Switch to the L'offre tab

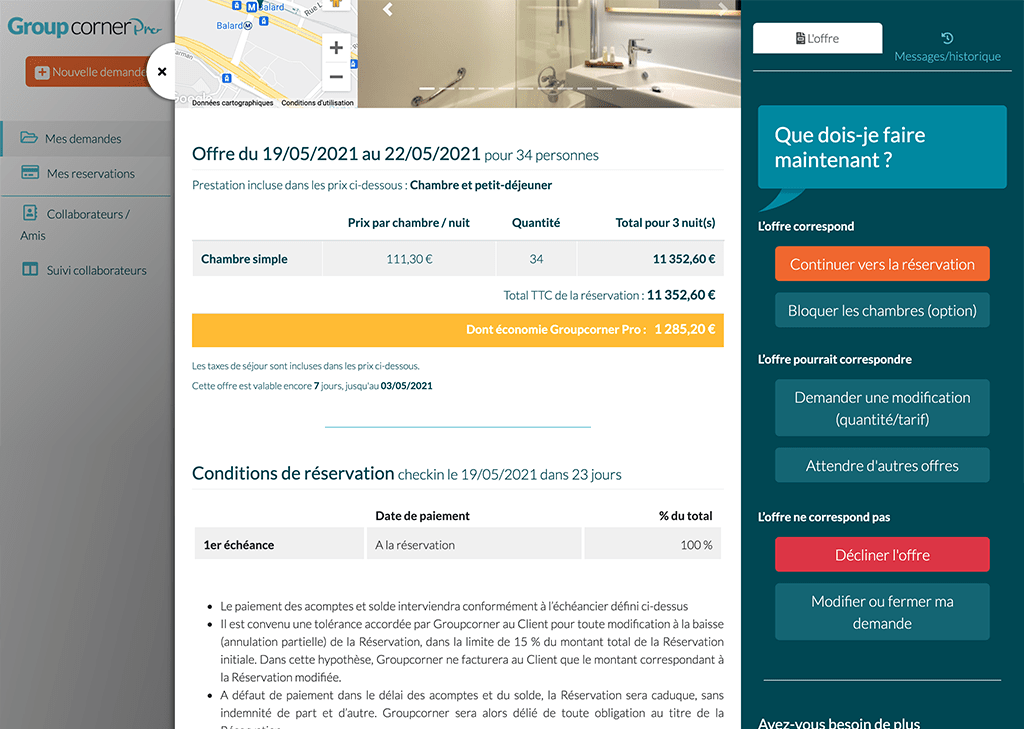[x=818, y=39]
